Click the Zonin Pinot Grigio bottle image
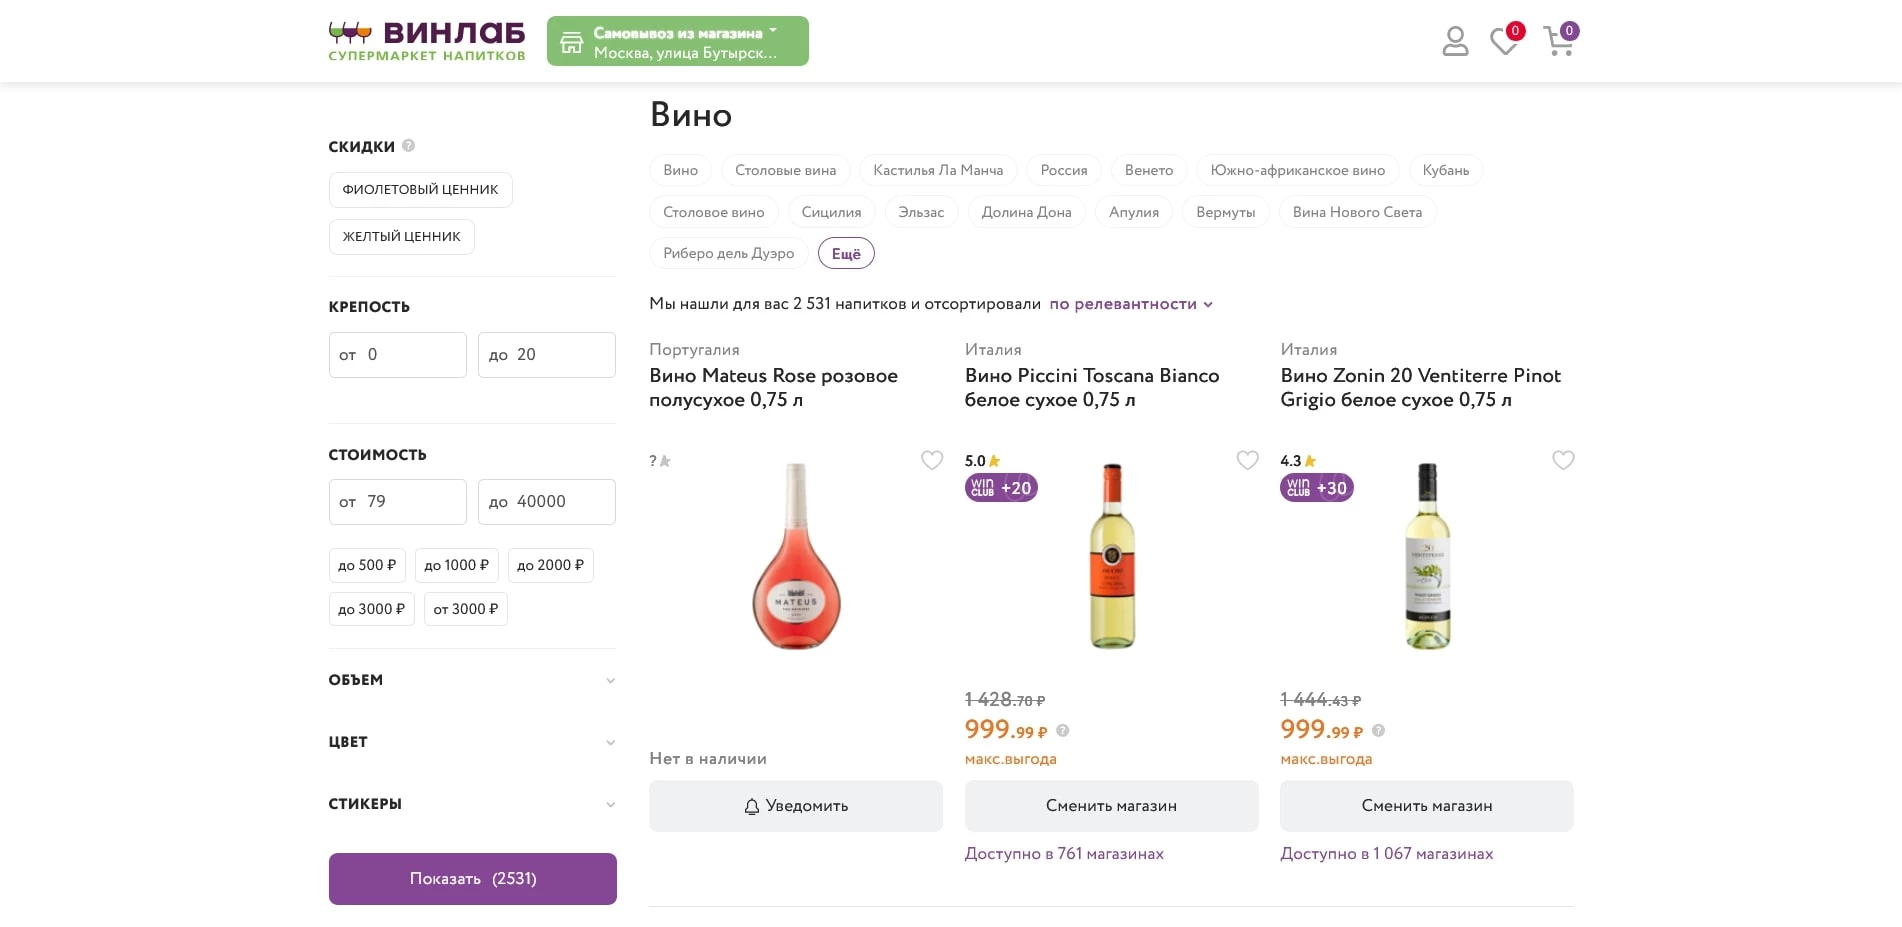Viewport: 1902px width, 927px height. (x=1427, y=556)
